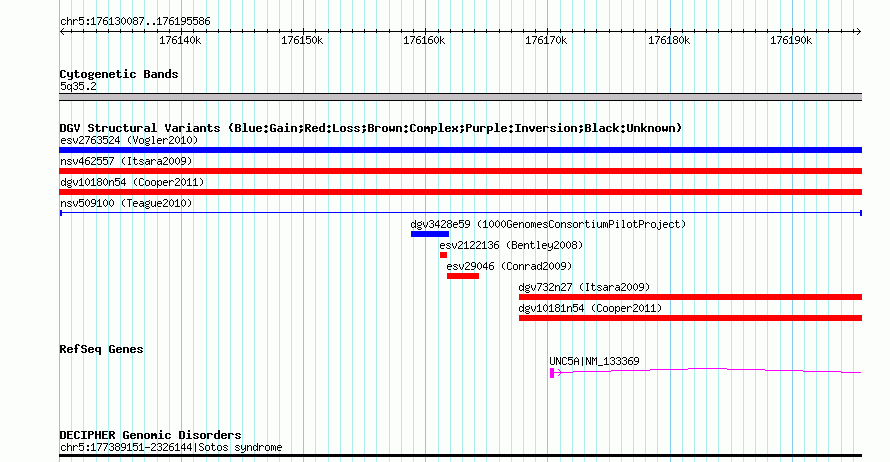Click the Sotos syndrome black bar
The image size is (890, 462).
460,455
